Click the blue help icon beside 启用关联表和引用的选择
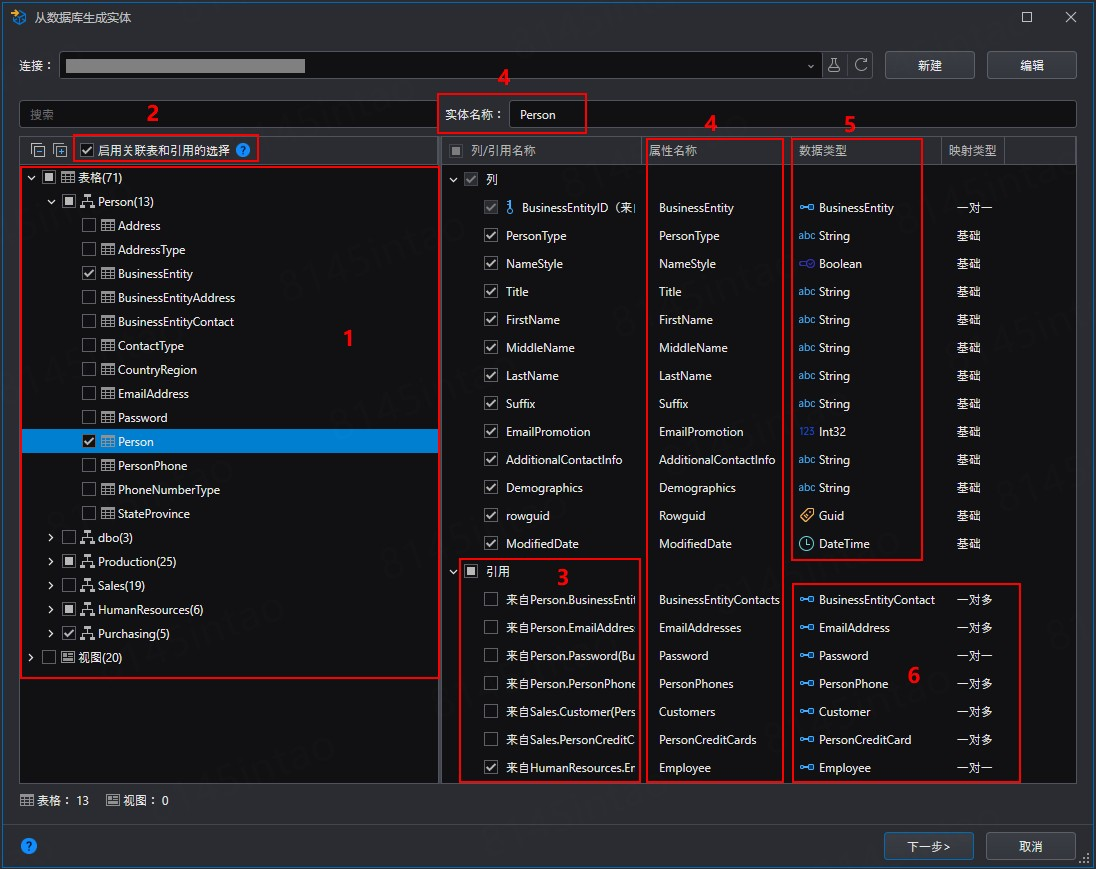 (243, 150)
